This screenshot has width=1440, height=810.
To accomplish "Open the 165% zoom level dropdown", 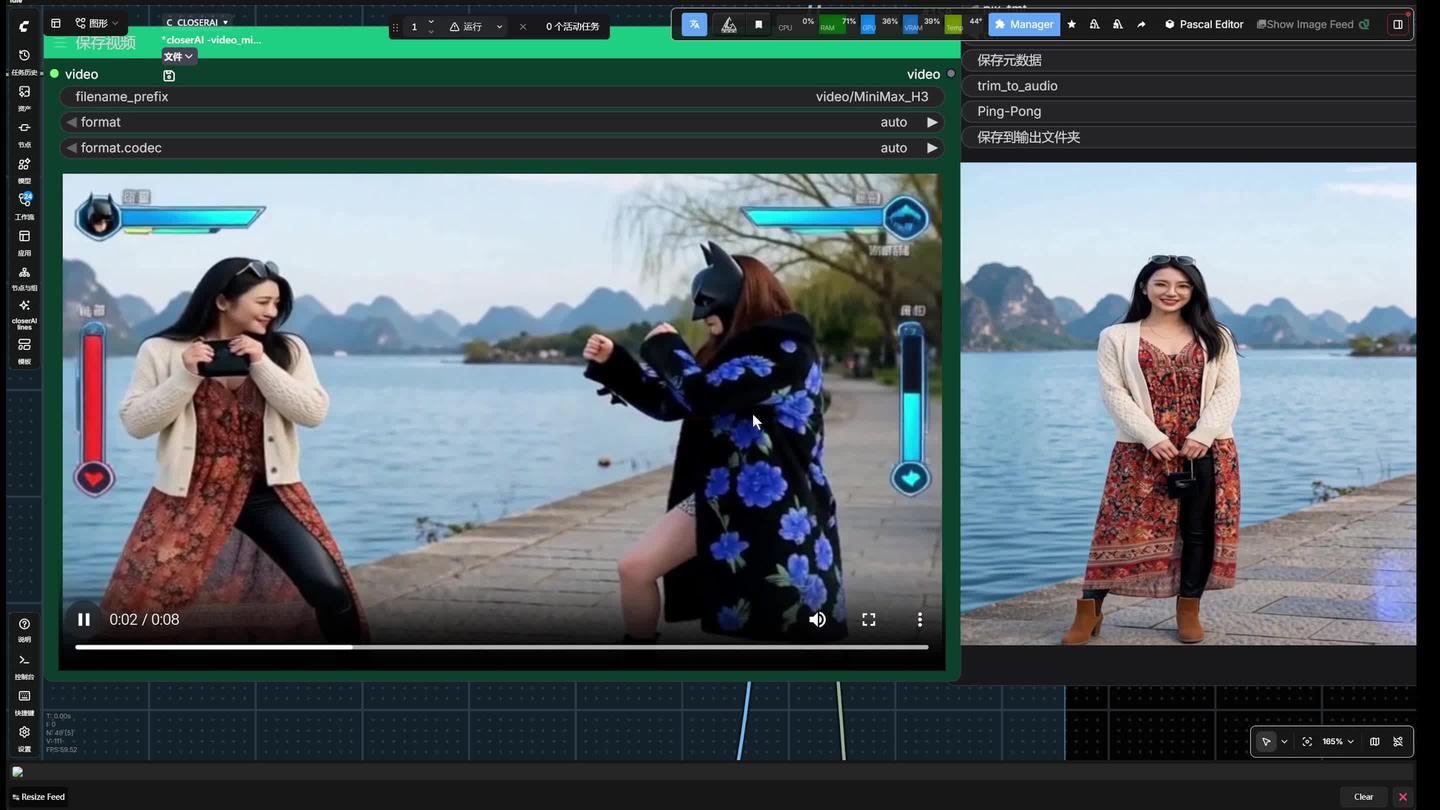I will point(1338,742).
